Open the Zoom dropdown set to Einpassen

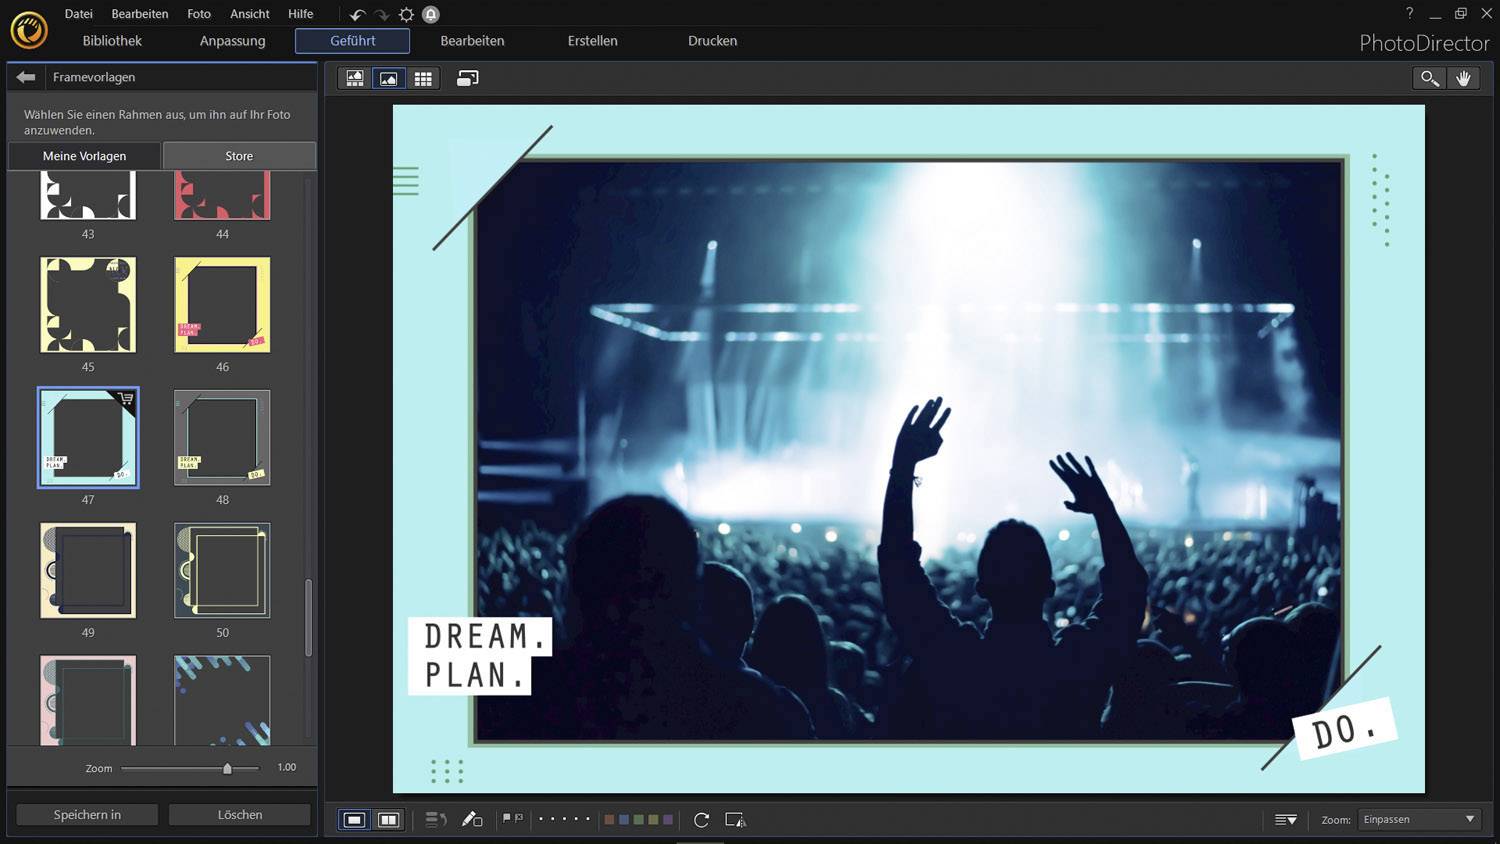click(x=1418, y=819)
